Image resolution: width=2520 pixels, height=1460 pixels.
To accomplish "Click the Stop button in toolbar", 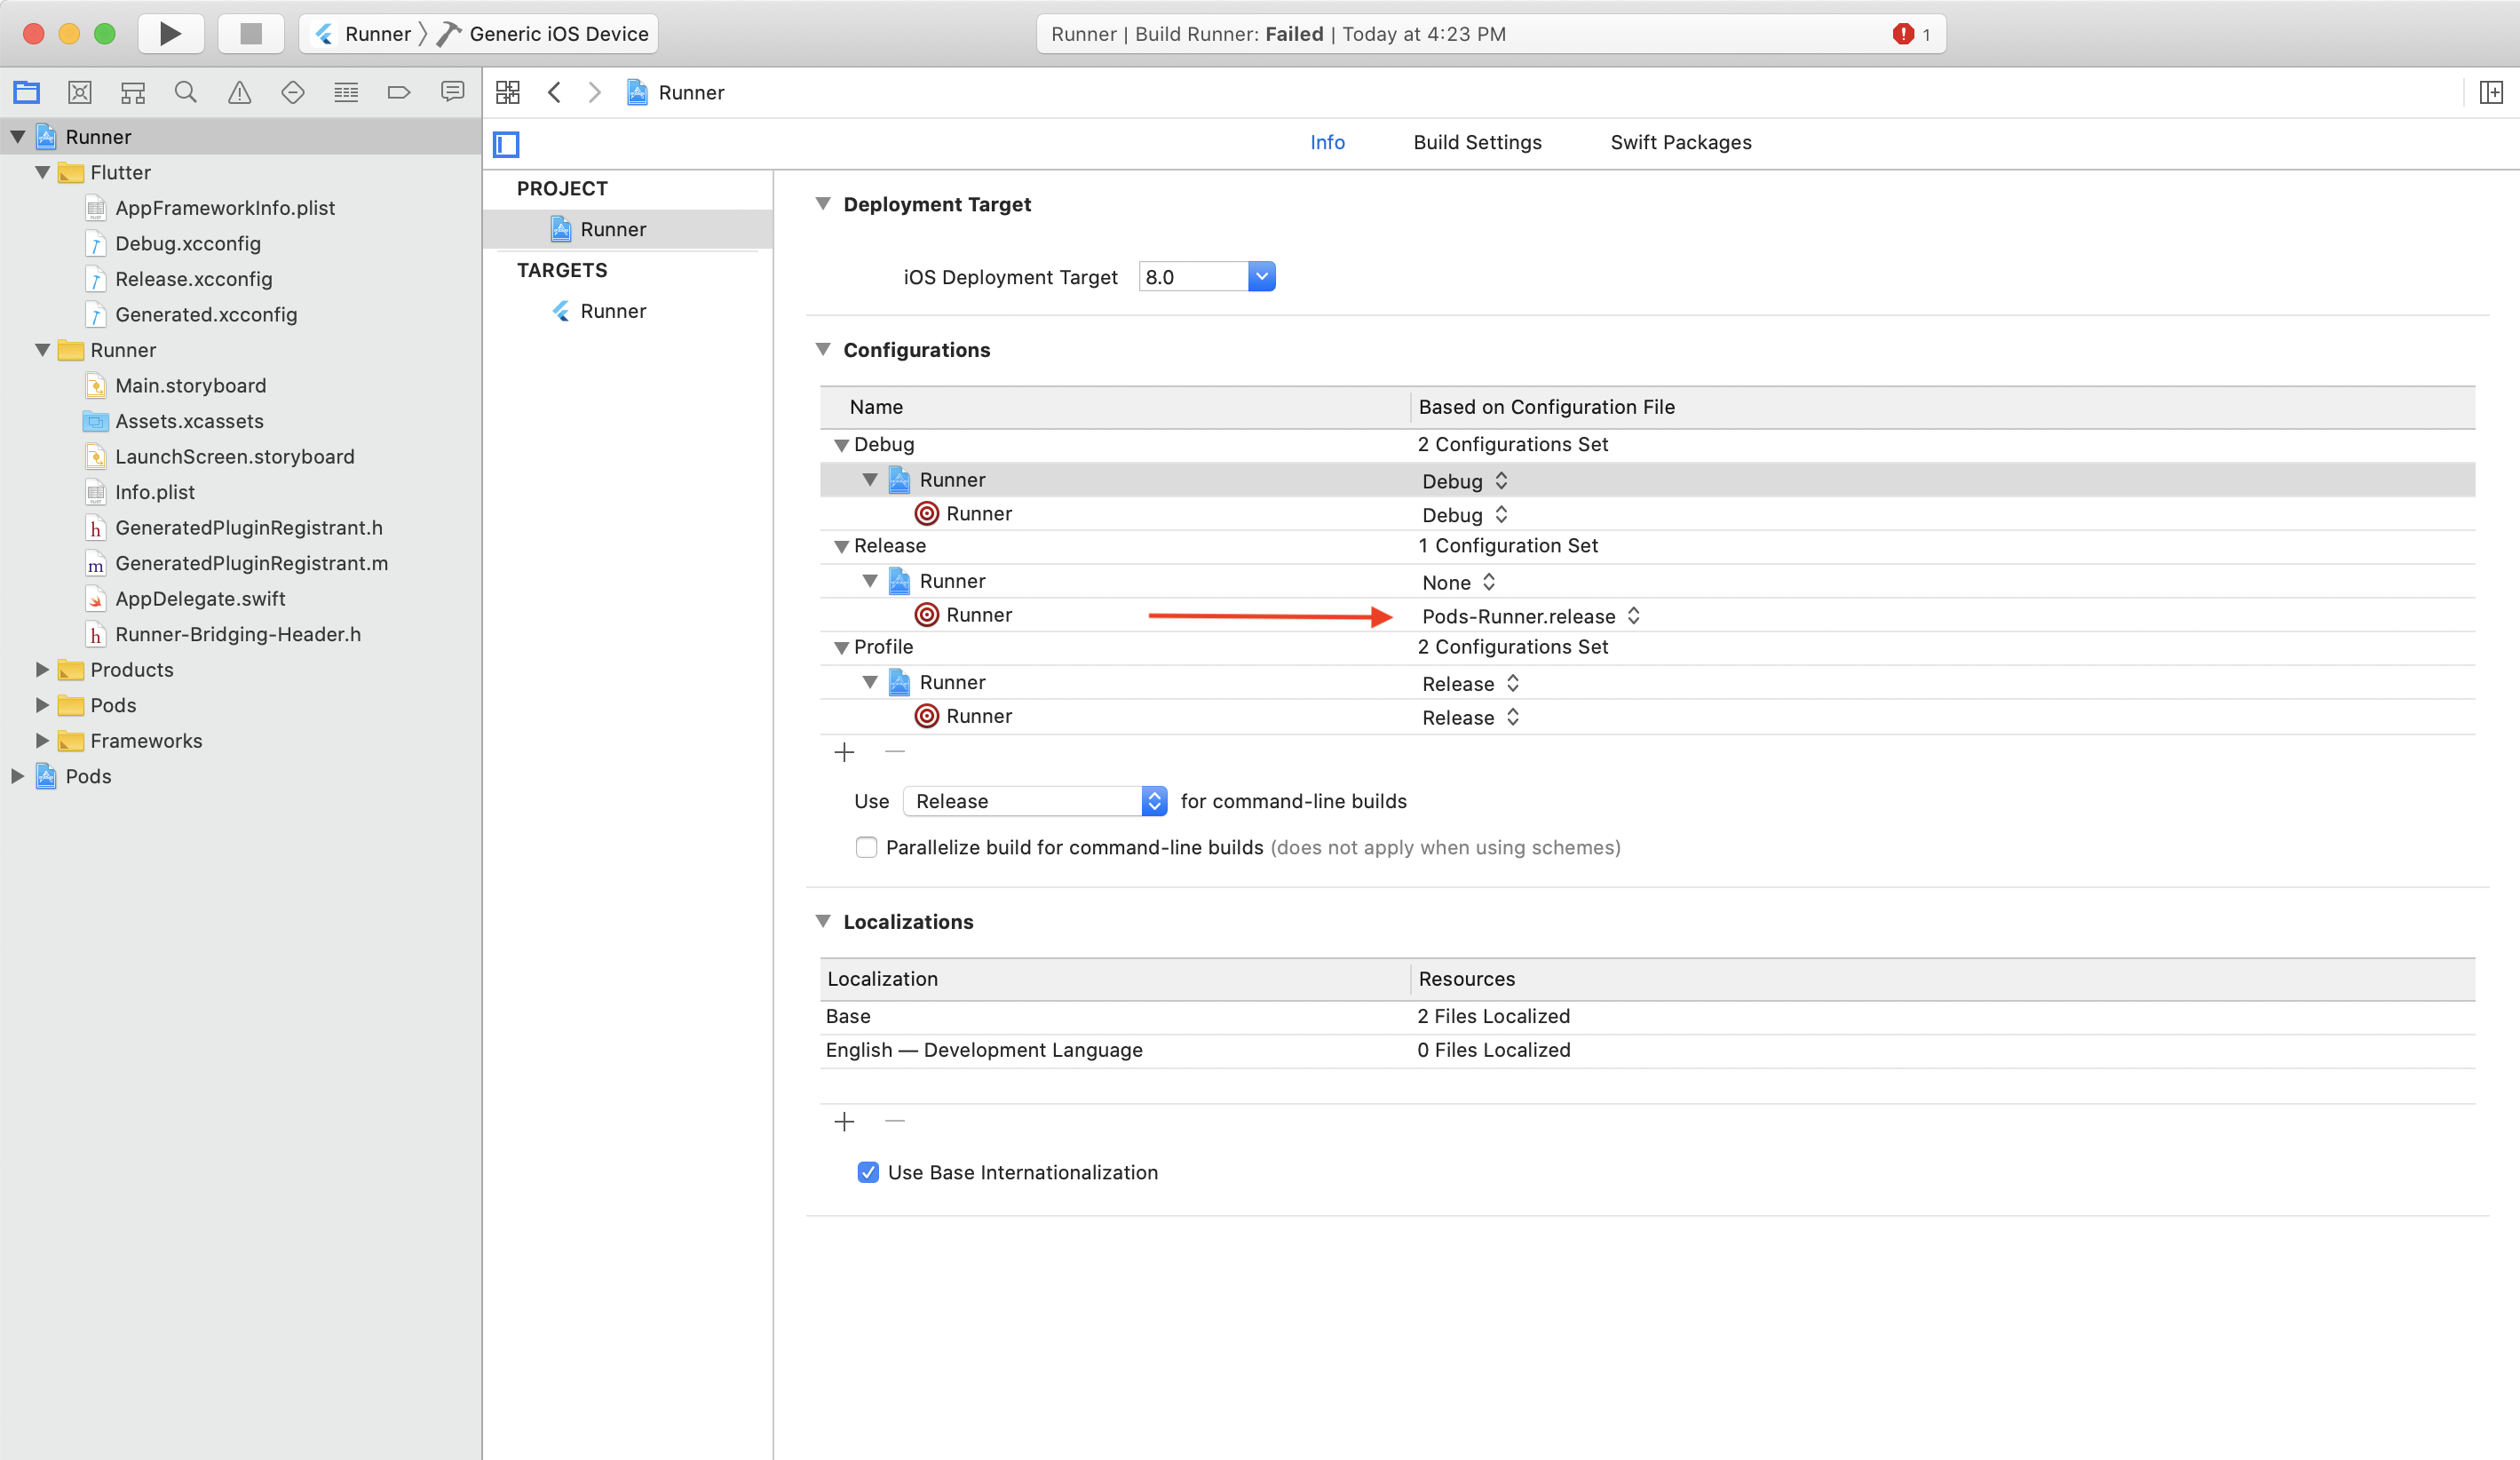I will tap(251, 34).
